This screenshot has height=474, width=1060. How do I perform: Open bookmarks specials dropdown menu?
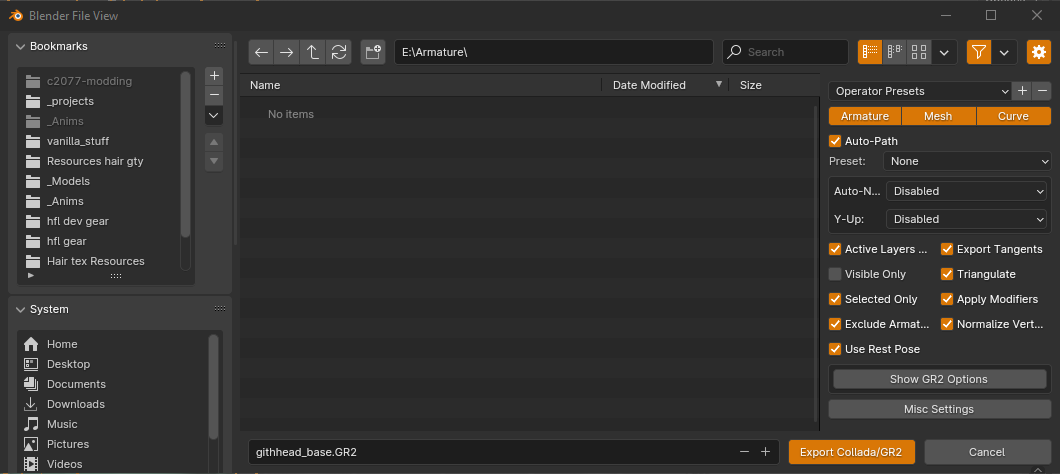click(214, 115)
